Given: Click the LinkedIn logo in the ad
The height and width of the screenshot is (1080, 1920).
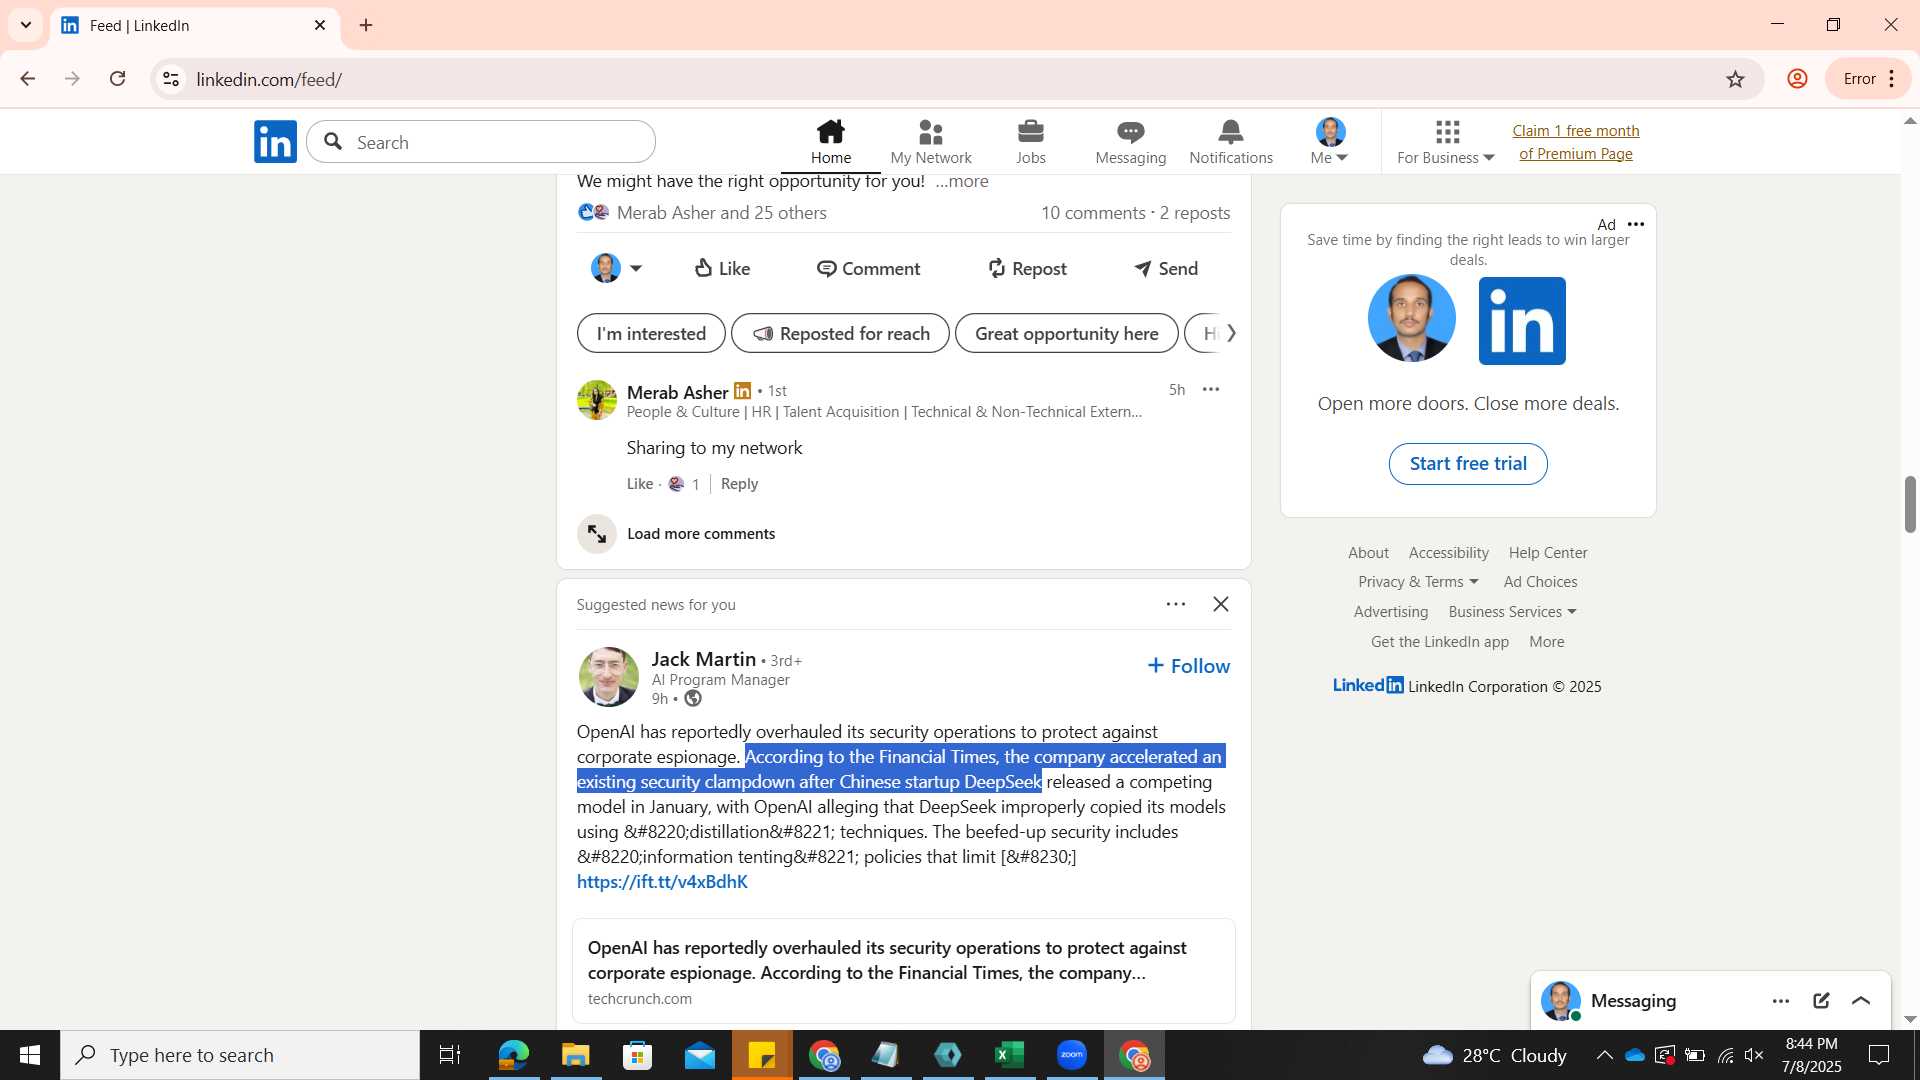Looking at the screenshot, I should [1522, 321].
